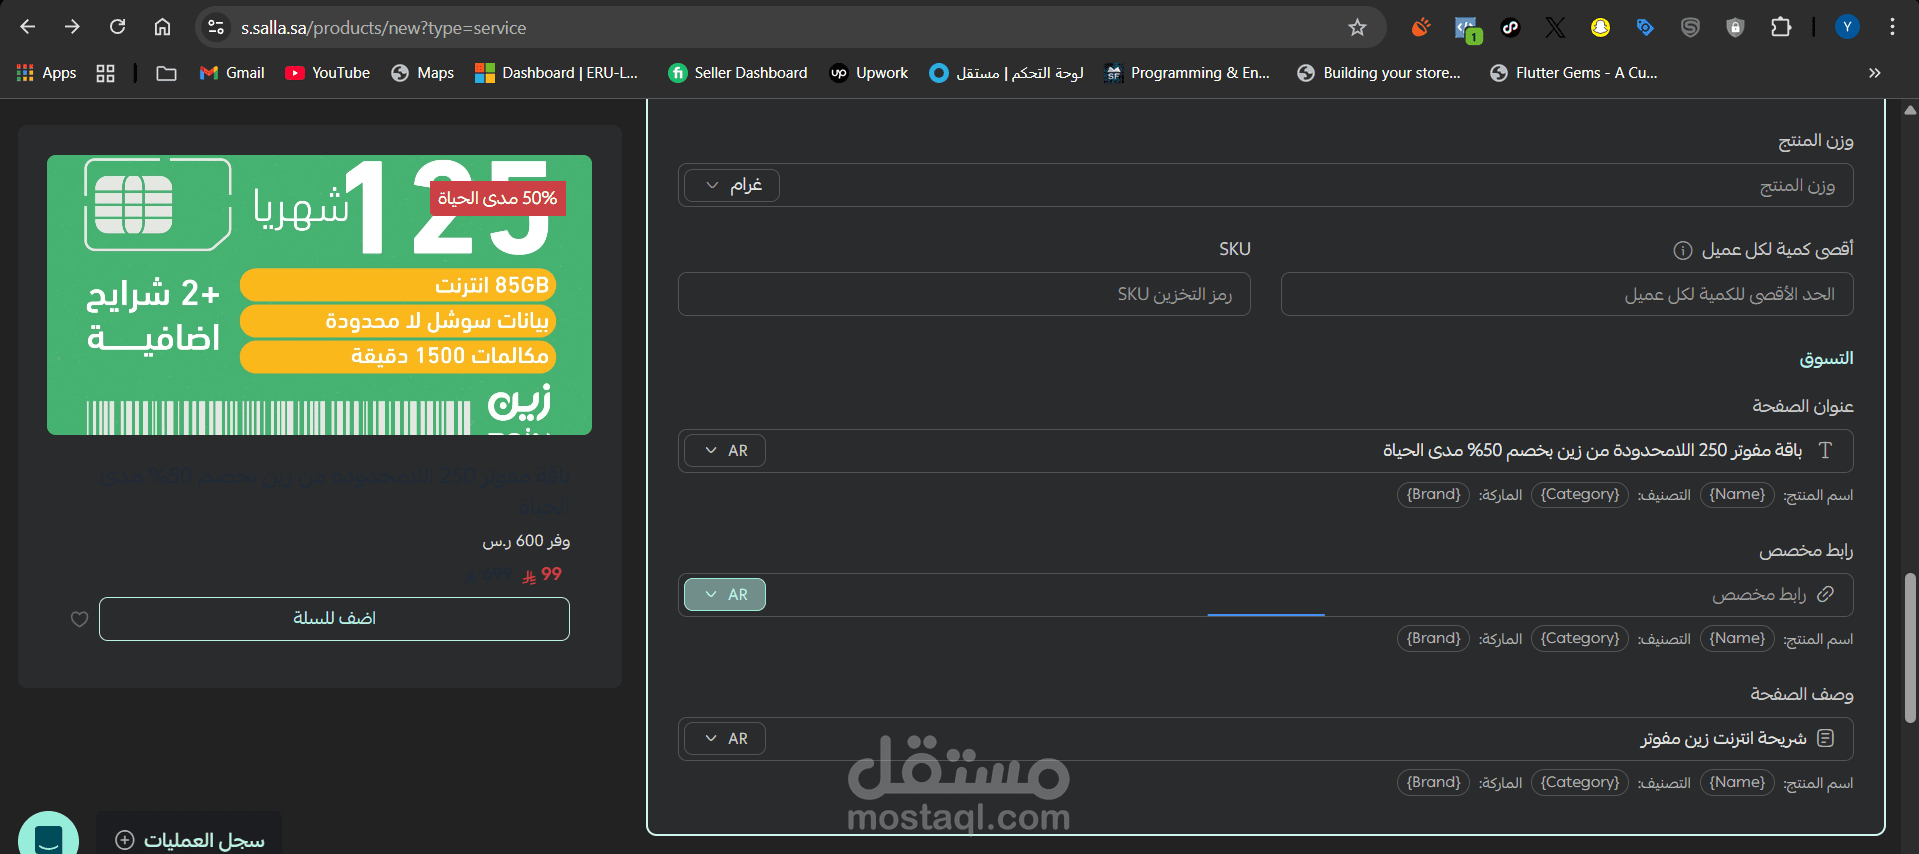Bookmark this page with the star icon
This screenshot has width=1919, height=854.
1357,27
